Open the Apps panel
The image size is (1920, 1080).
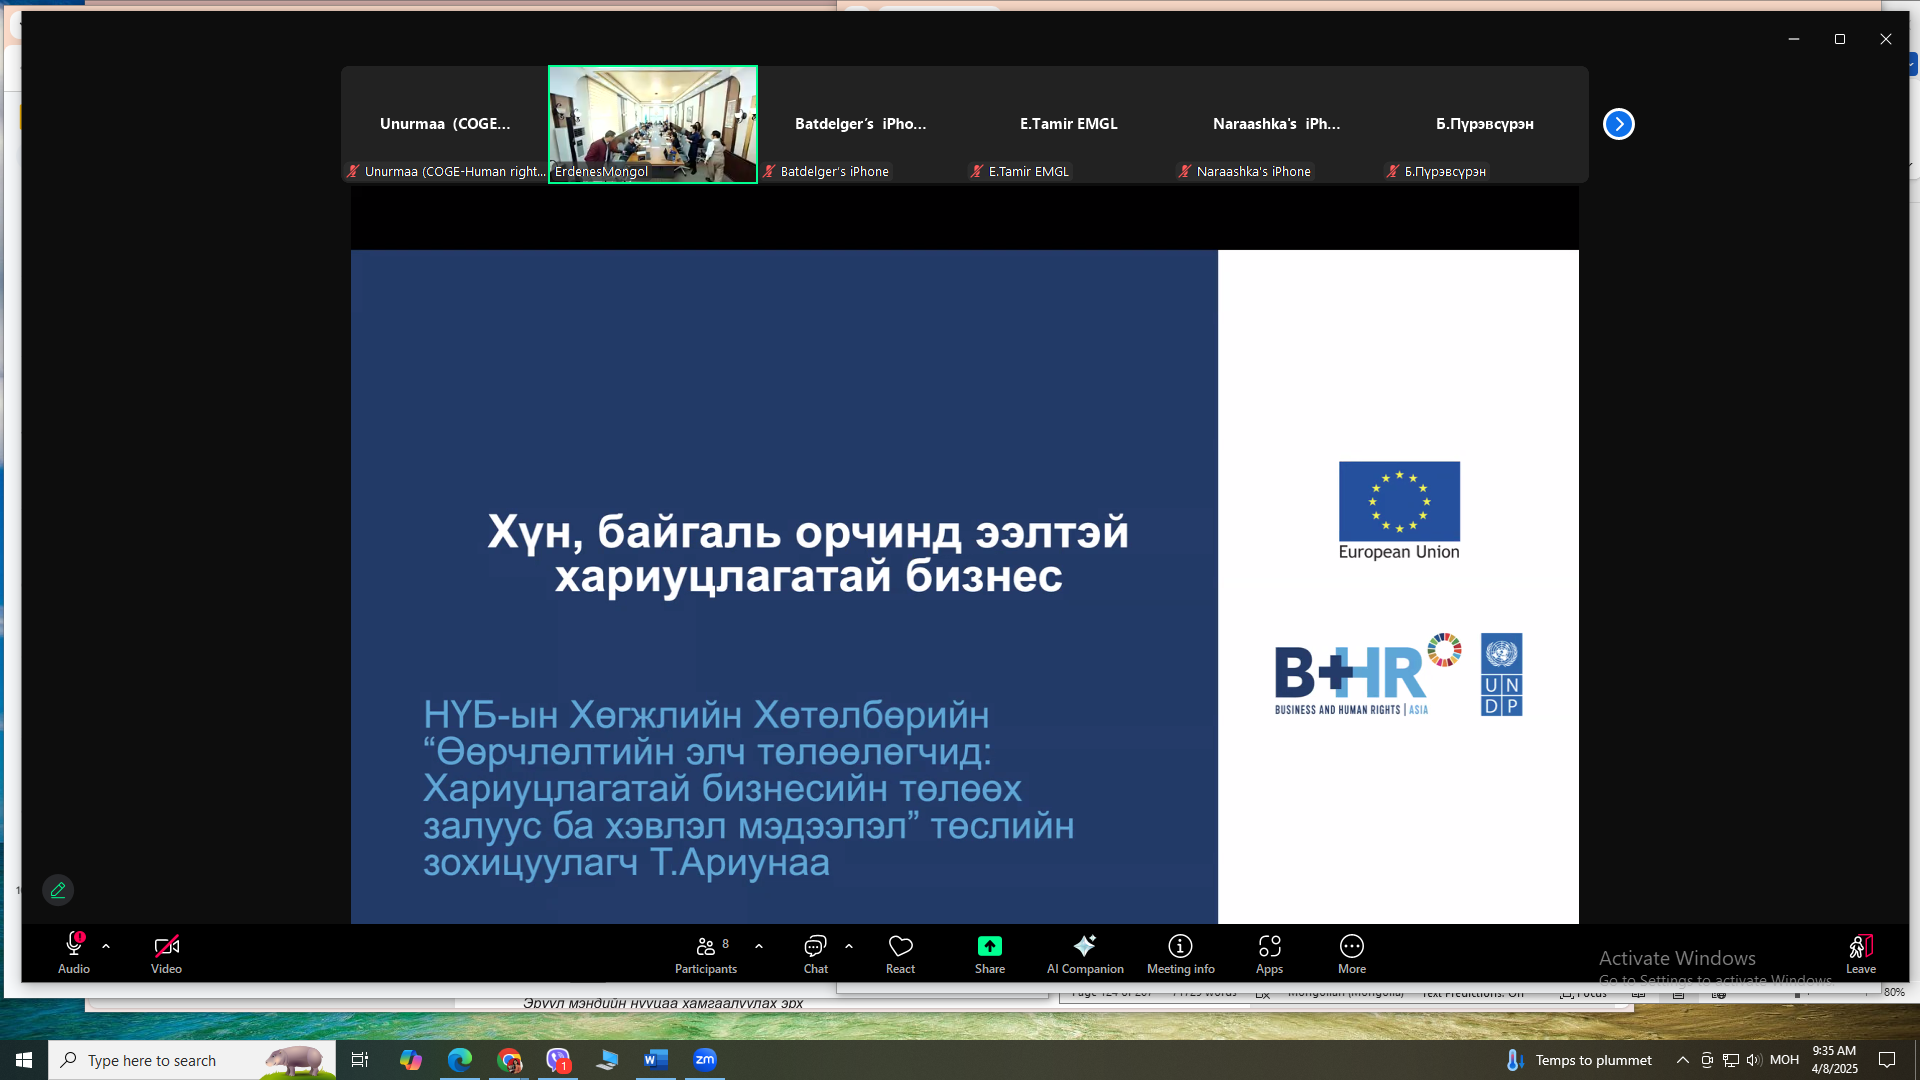1269,953
